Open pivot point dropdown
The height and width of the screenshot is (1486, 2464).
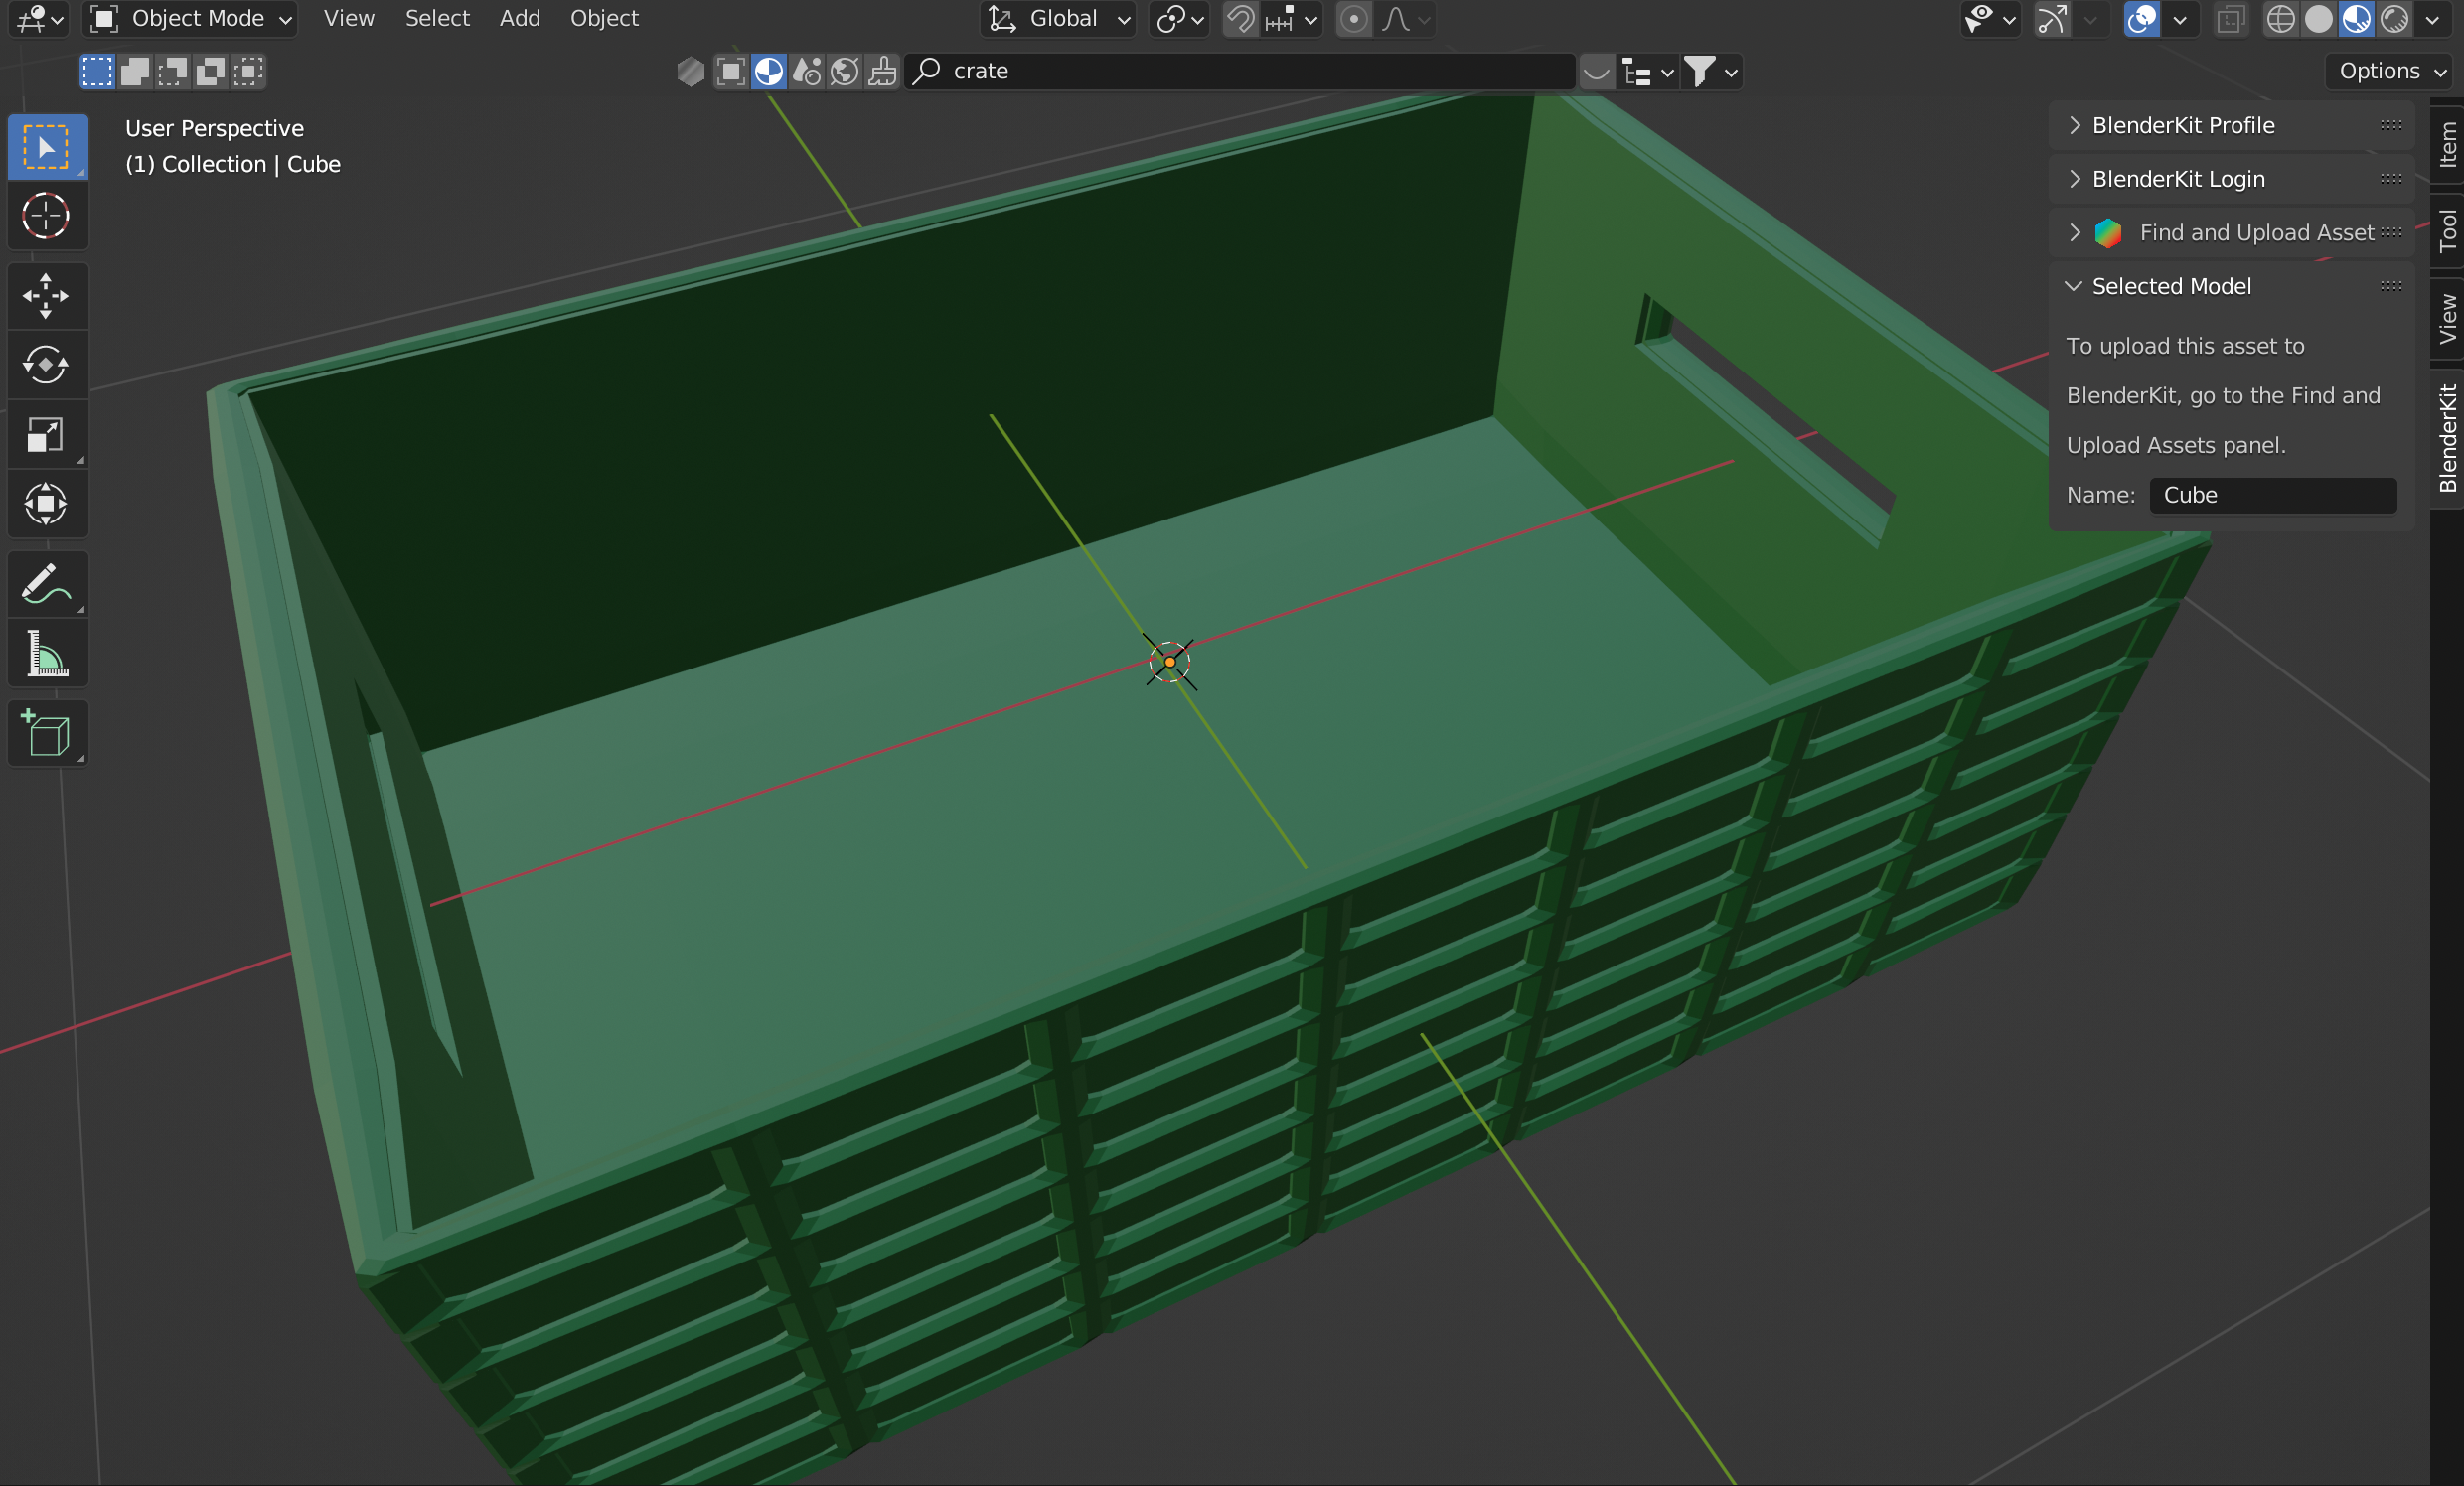tap(1180, 19)
